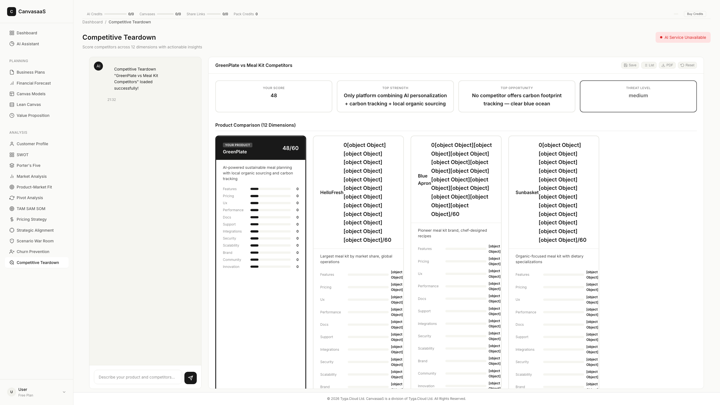720x405 pixels.
Task: Reset the competitive teardown
Action: click(x=687, y=65)
